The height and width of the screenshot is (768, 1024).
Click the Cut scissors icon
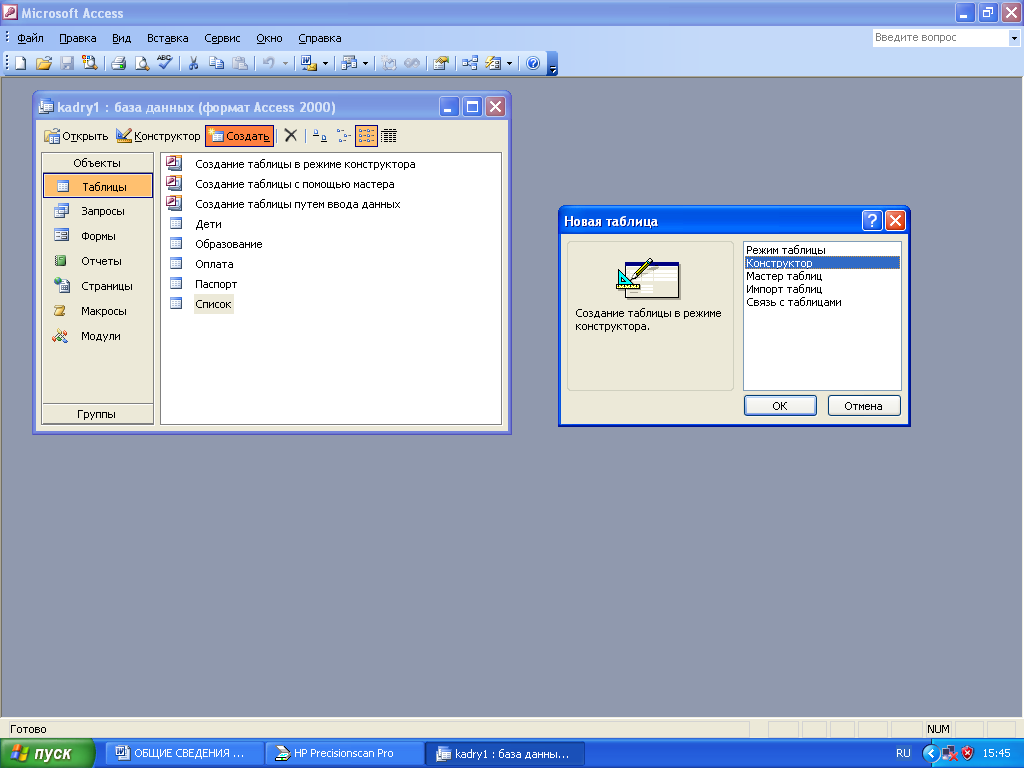coord(193,63)
